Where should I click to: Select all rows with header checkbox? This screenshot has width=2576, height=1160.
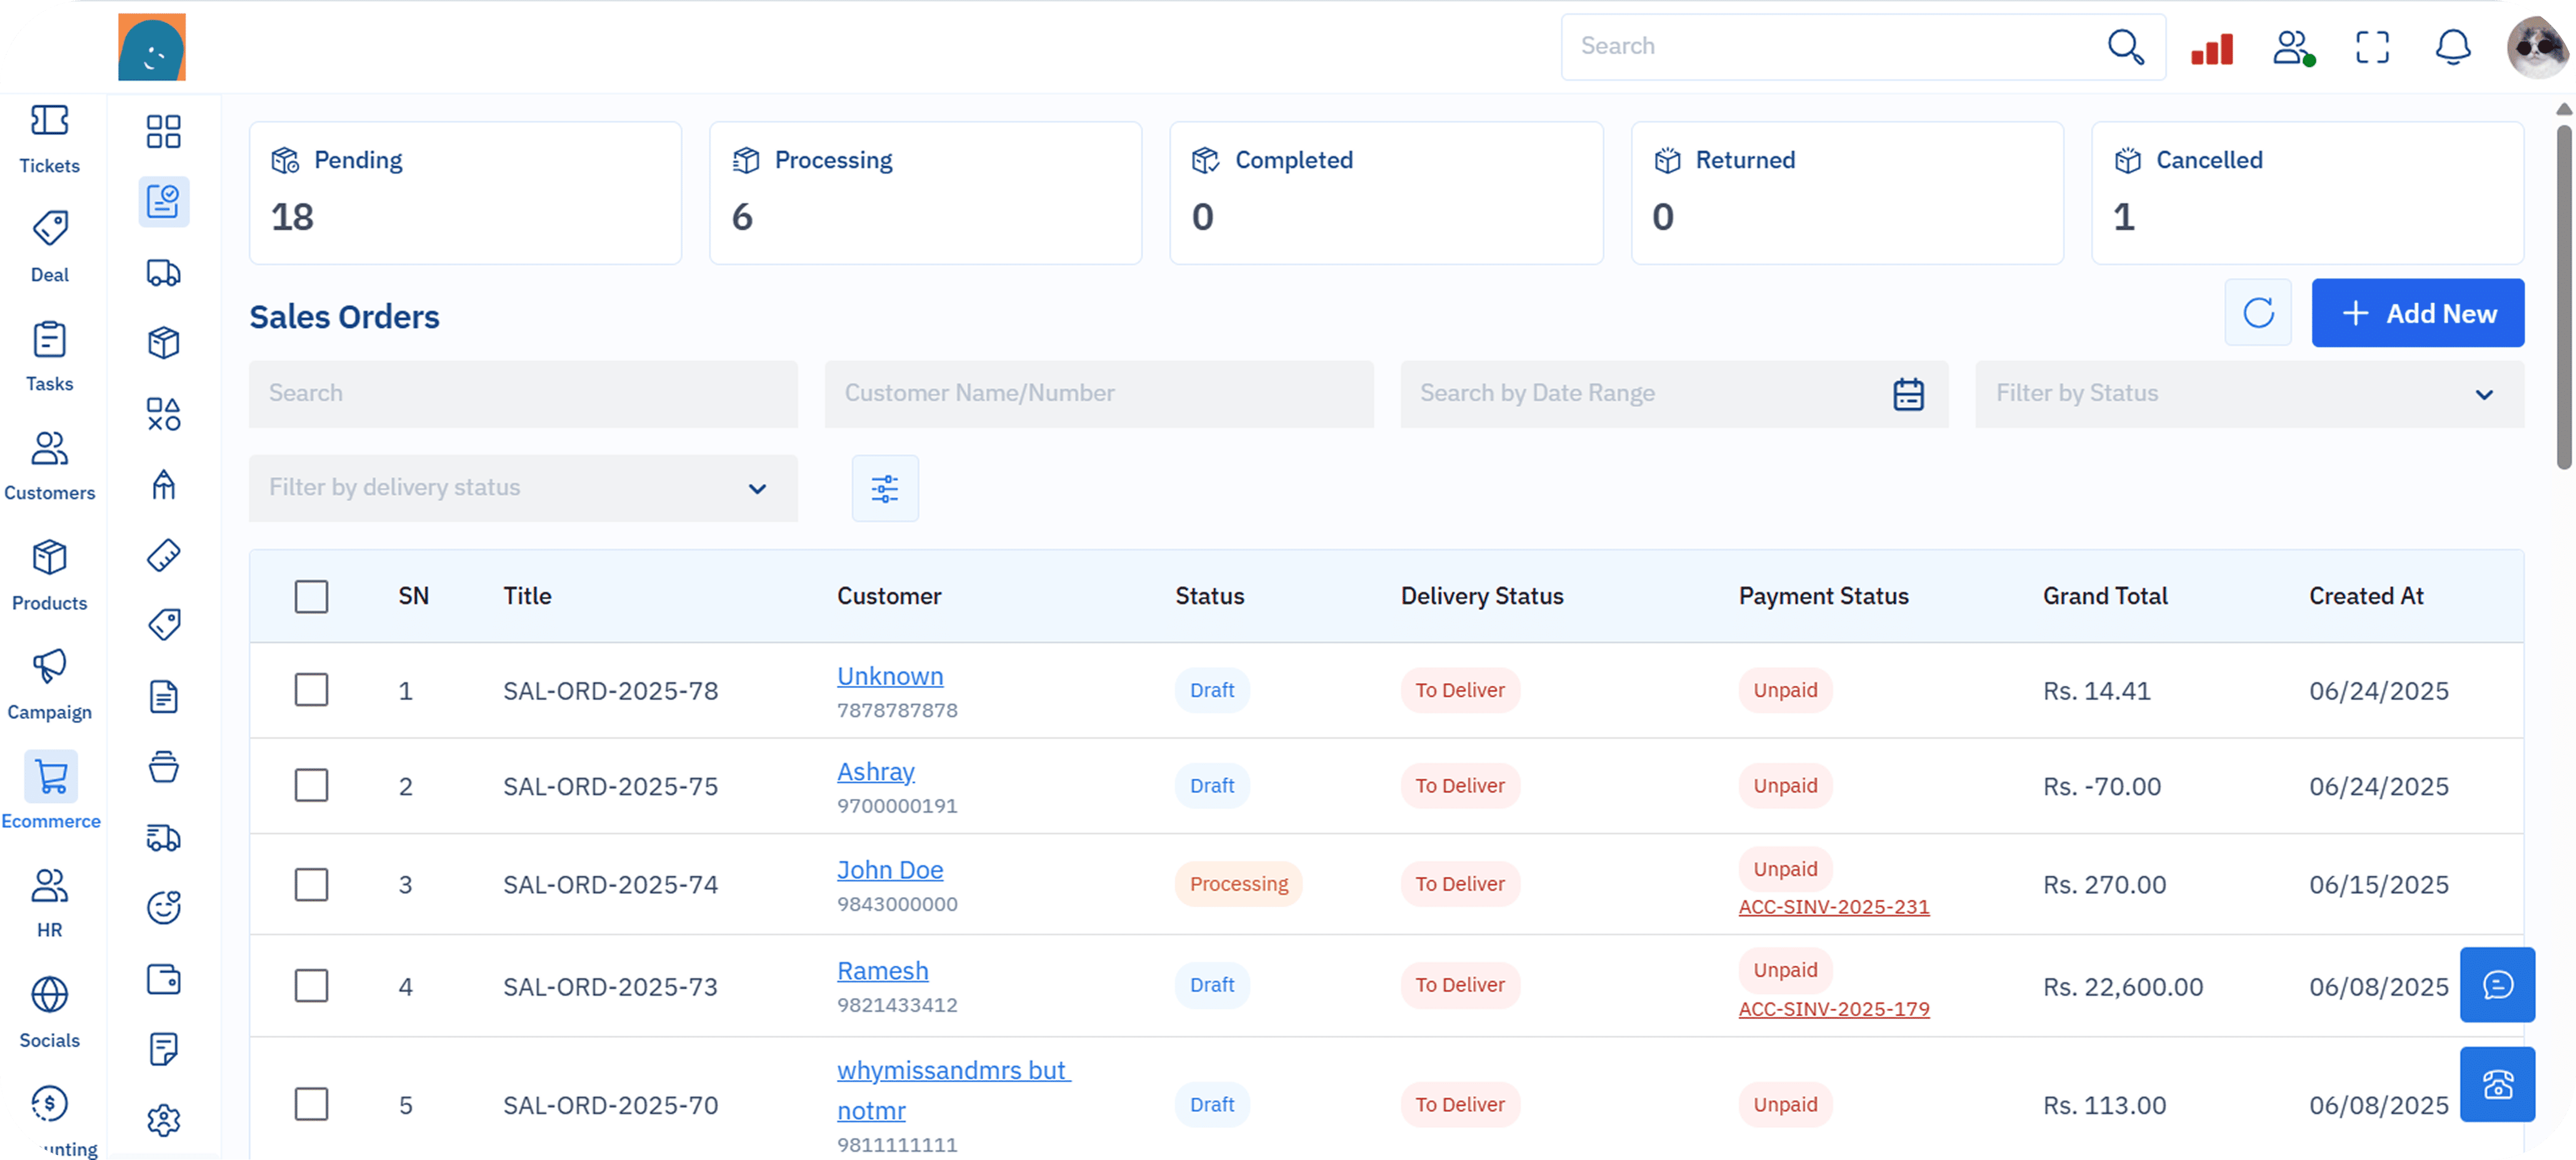(x=311, y=596)
